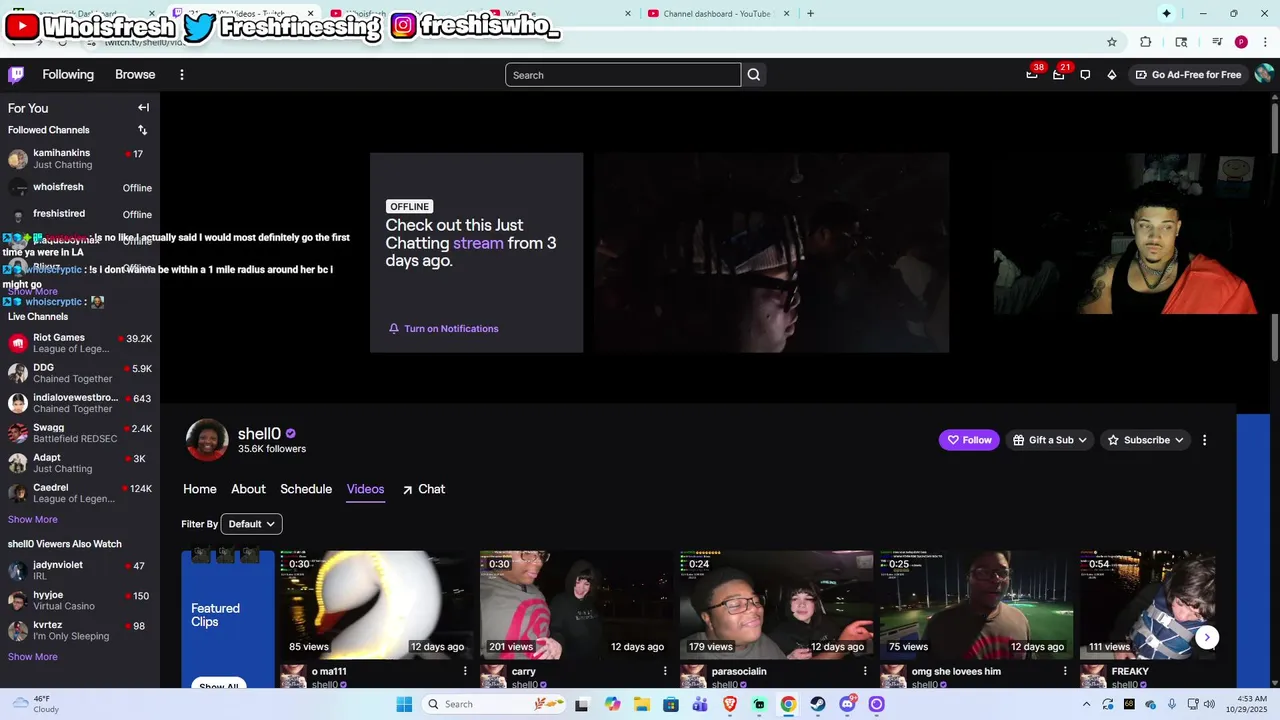Viewport: 1280px width, 720px height.
Task: Open options for omg she lovees him clip
Action: pos(1065,672)
